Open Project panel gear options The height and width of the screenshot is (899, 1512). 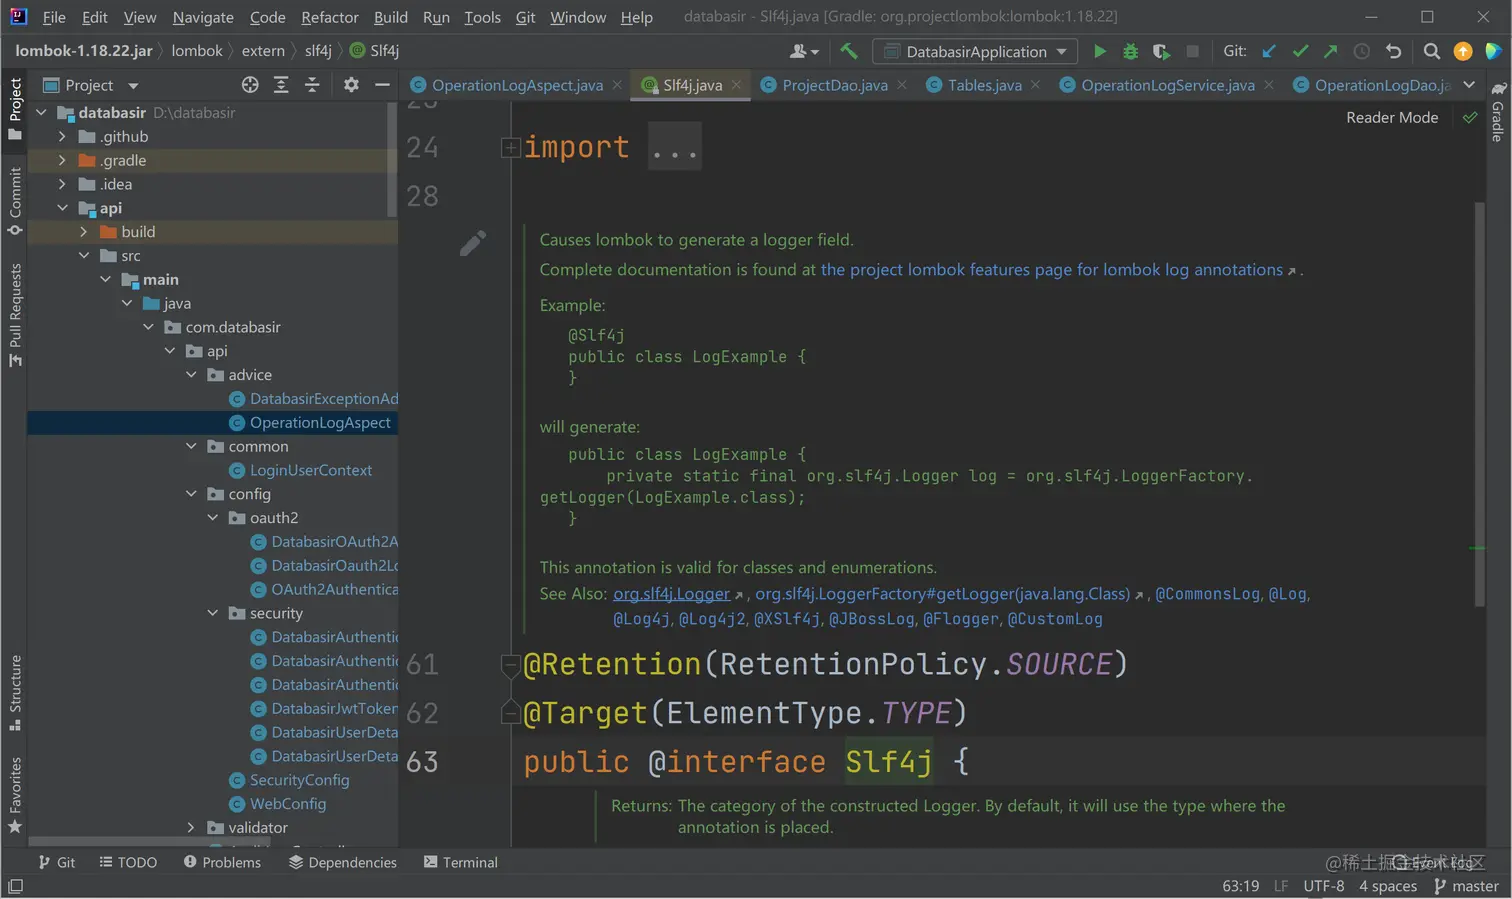coord(351,85)
